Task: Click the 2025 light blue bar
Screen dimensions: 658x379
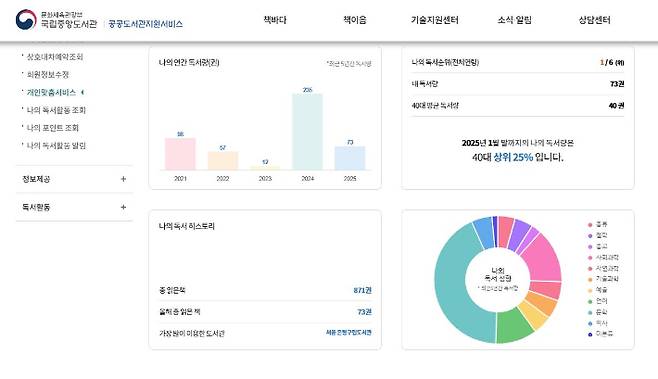Action: tap(350, 158)
